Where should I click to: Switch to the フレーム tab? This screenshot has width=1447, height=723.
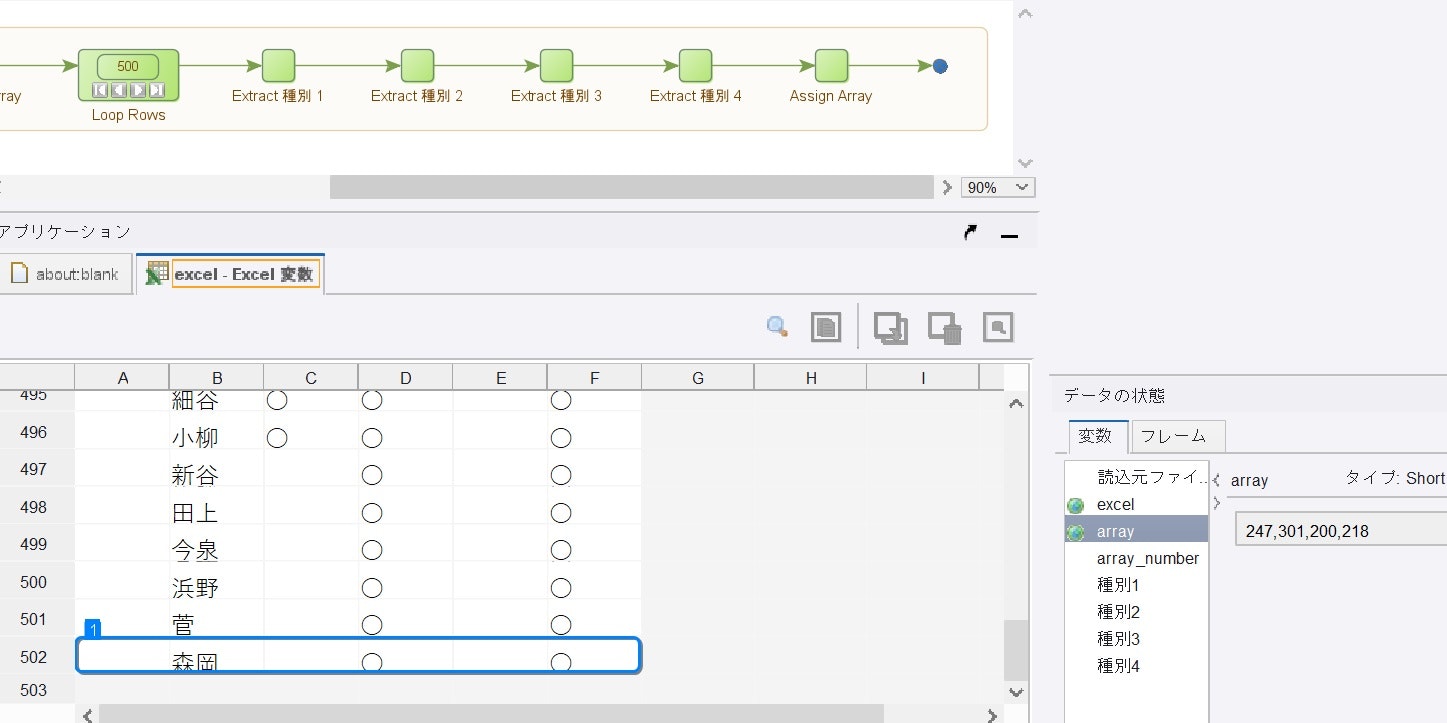[x=1177, y=436]
